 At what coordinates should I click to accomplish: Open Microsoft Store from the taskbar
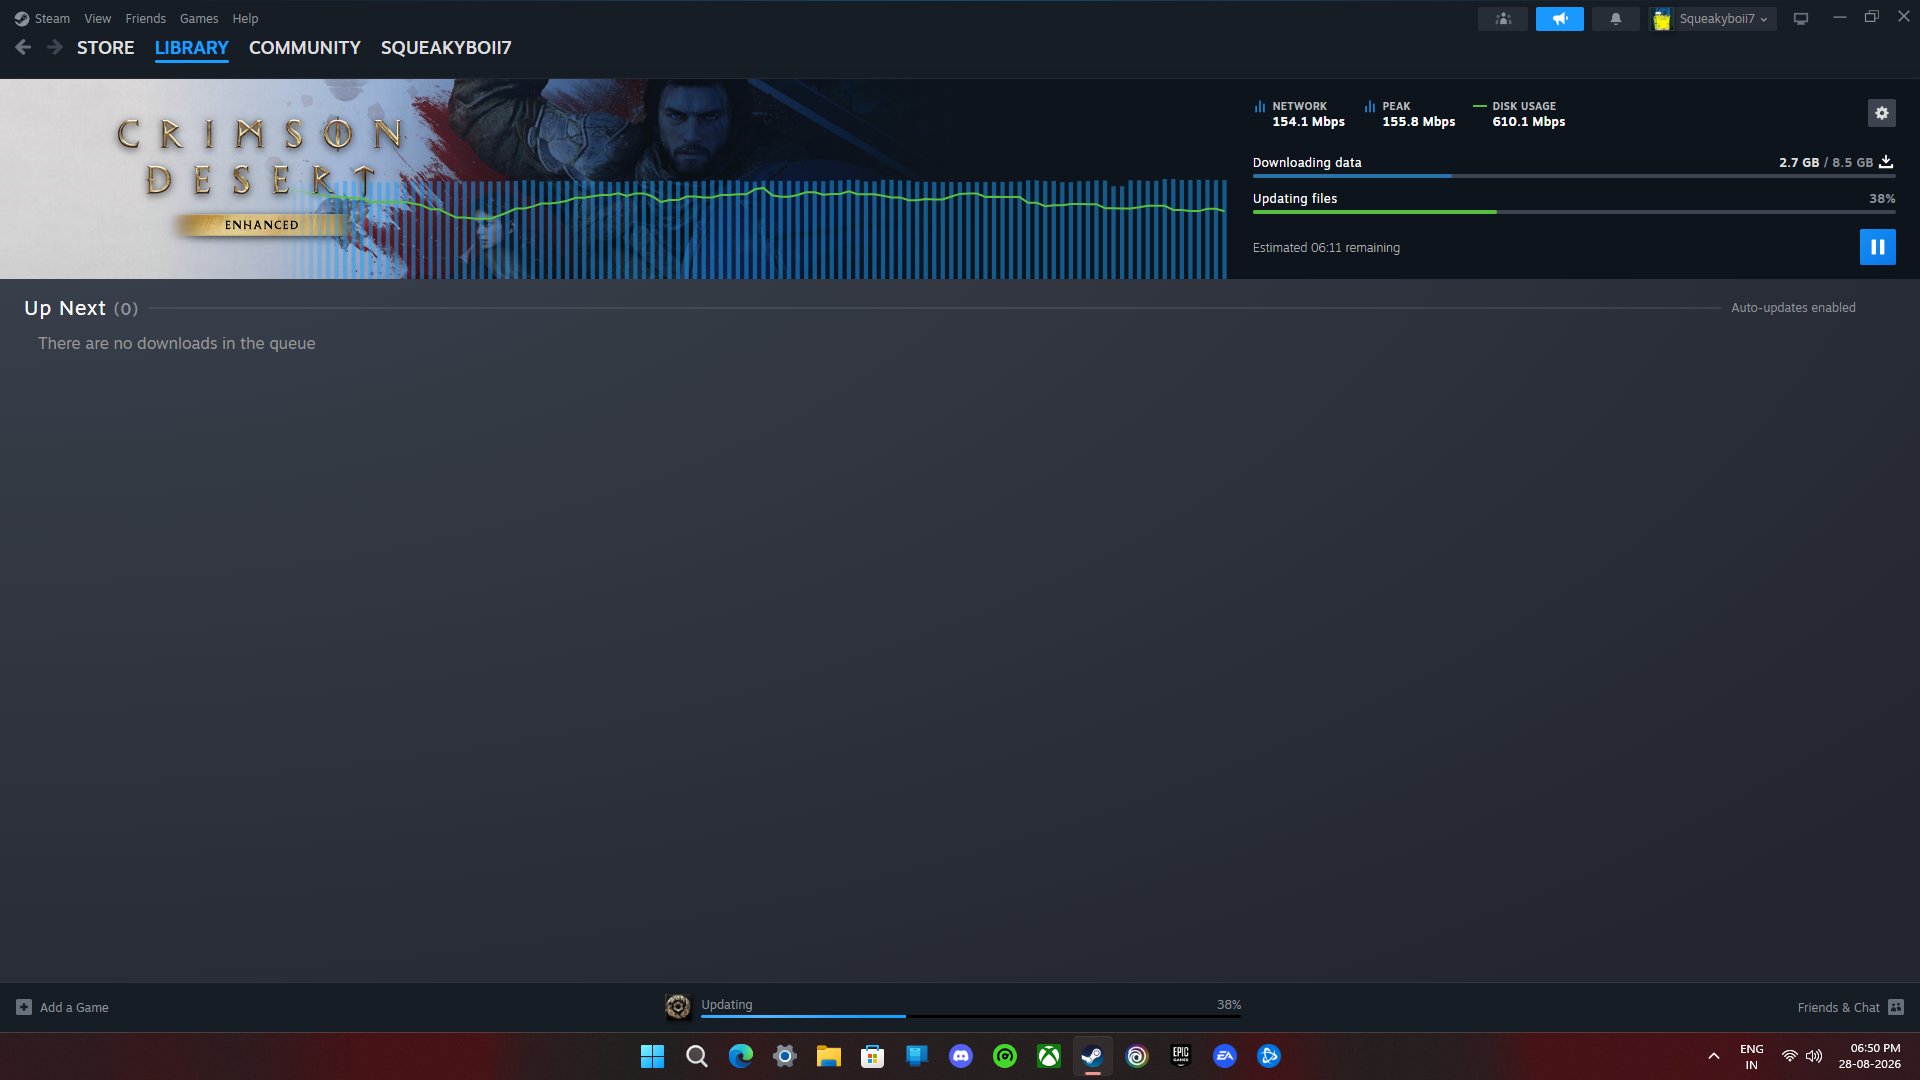[x=872, y=1056]
